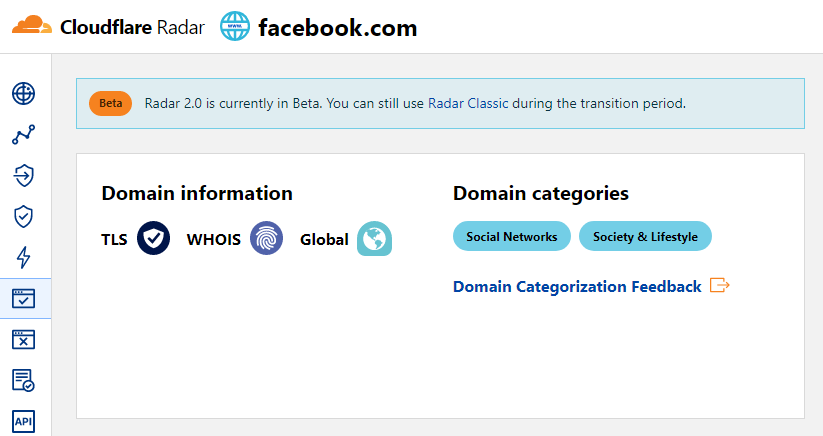Viewport: 823px width, 436px height.
Task: Select the Social Networks category tag
Action: (x=512, y=237)
